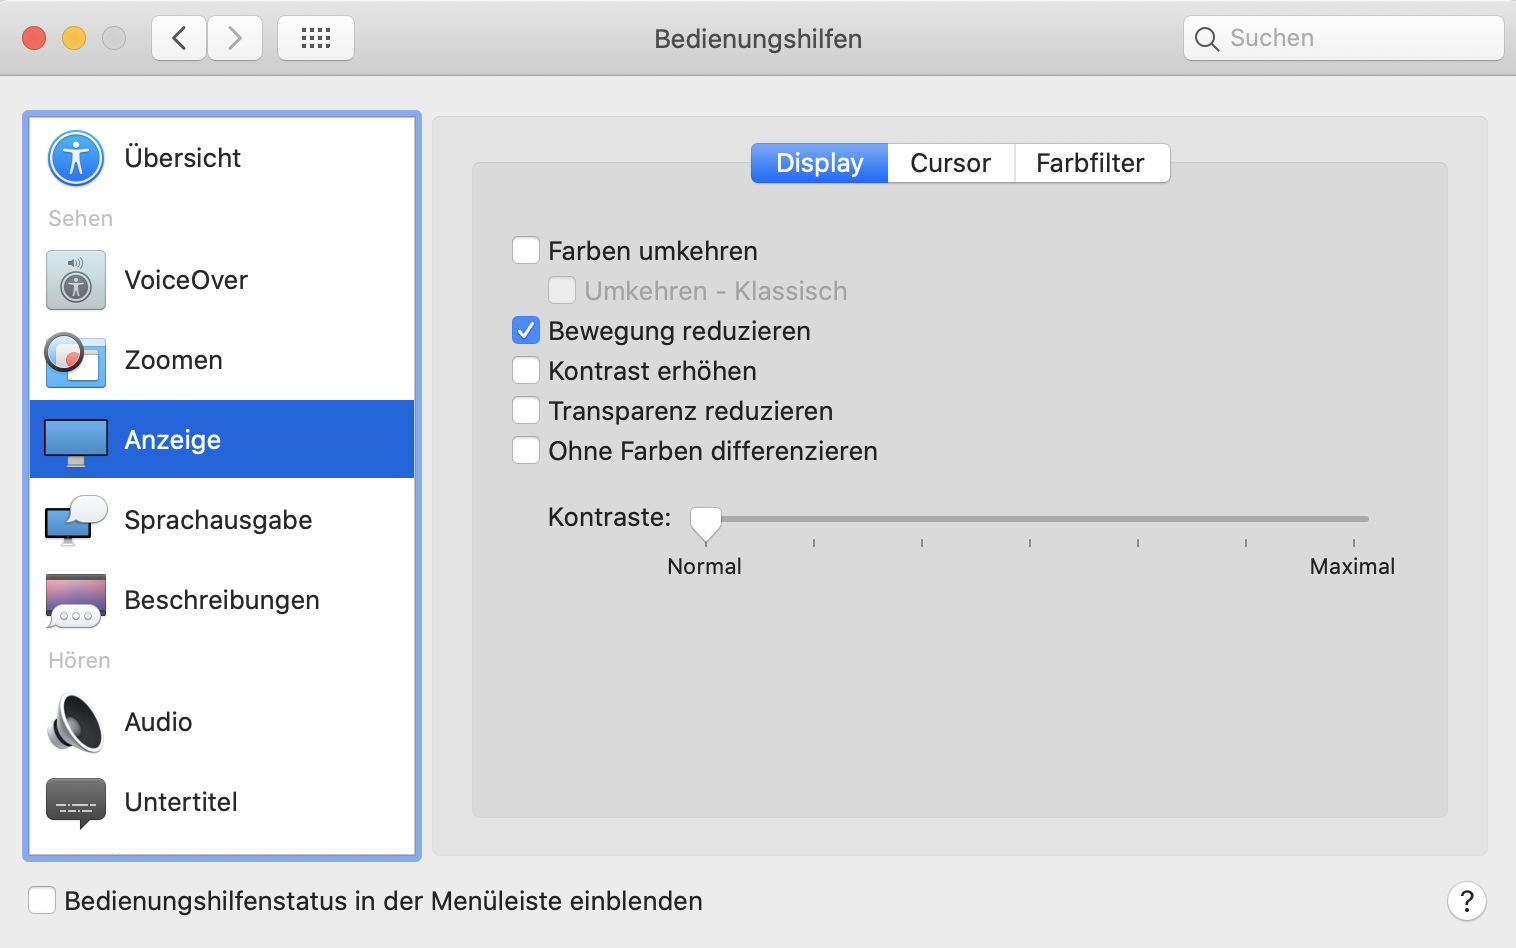Switch to the Cursor tab
The width and height of the screenshot is (1516, 948).
pos(950,163)
